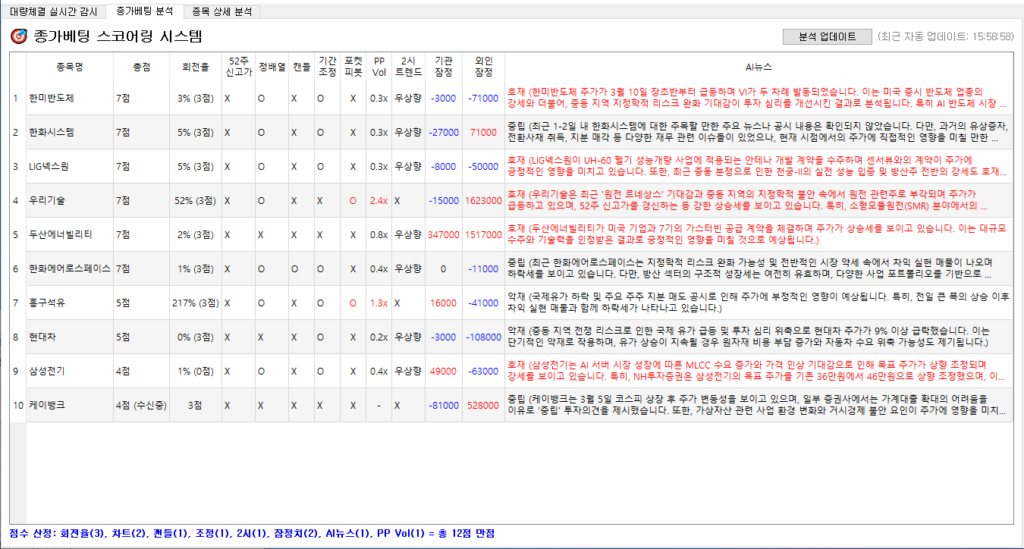The image size is (1024, 549).
Task: Select the 종가베팅 분석 tab
Action: coord(144,11)
